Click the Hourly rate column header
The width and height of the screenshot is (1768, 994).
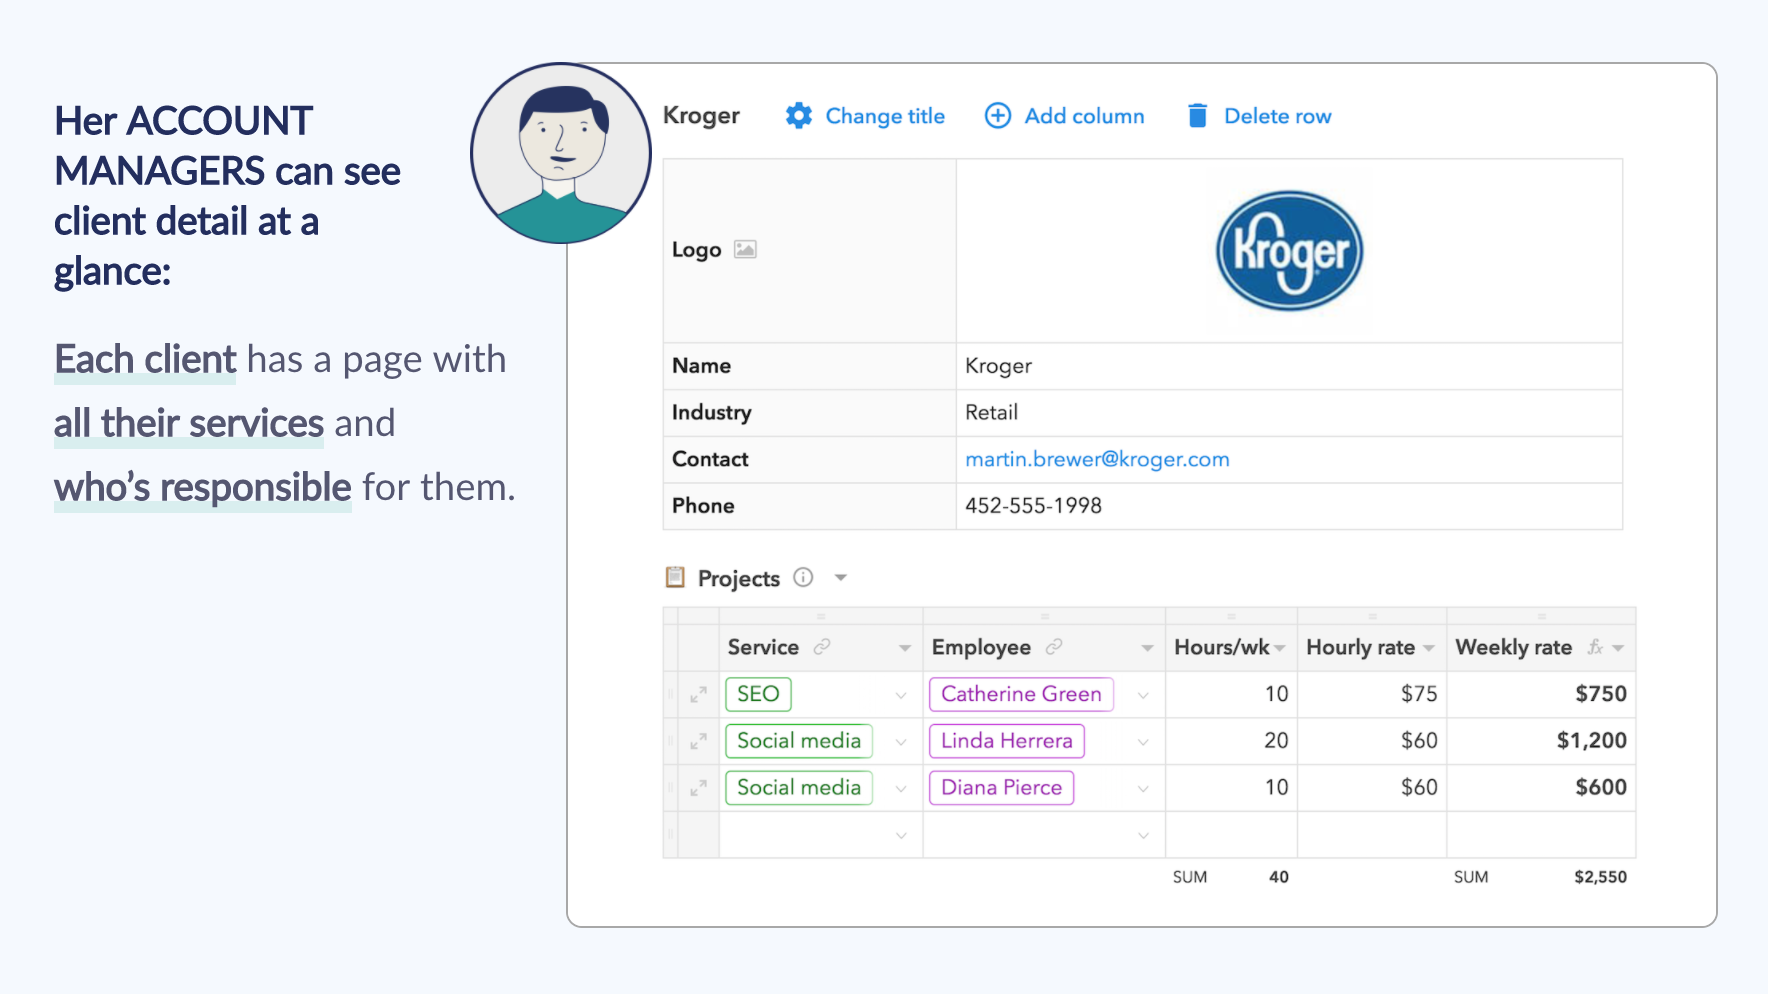click(1372, 647)
